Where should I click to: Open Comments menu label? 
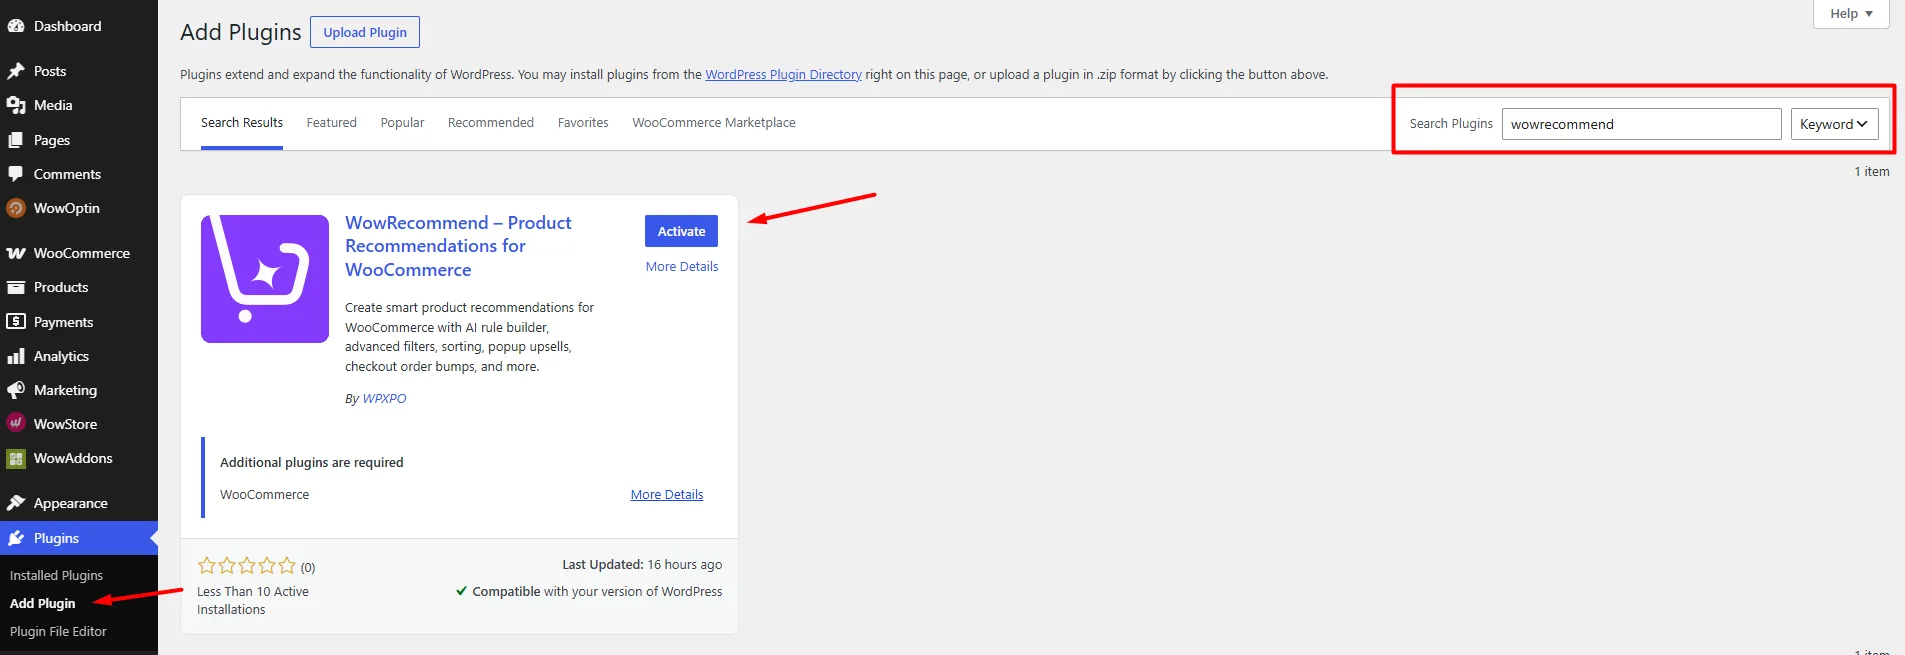click(x=67, y=174)
